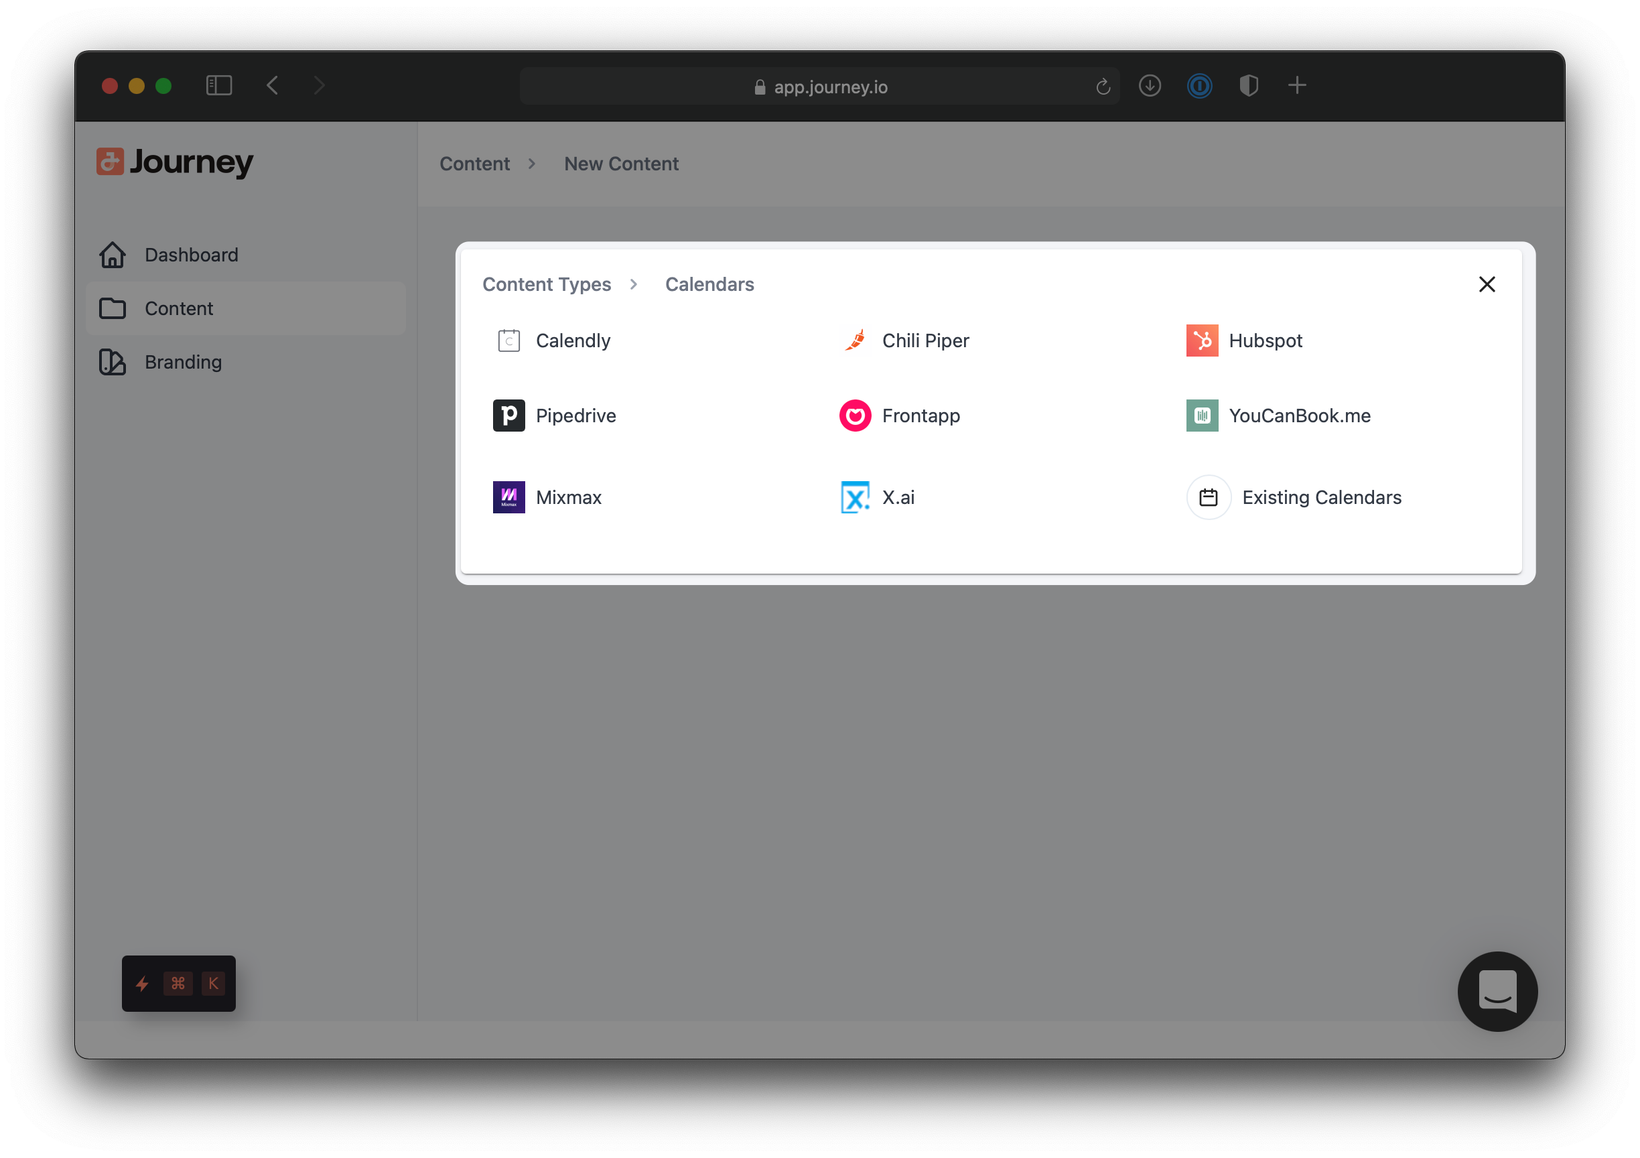Open the browser downloads icon
Screen dimensions: 1640x1158
(x=1150, y=86)
